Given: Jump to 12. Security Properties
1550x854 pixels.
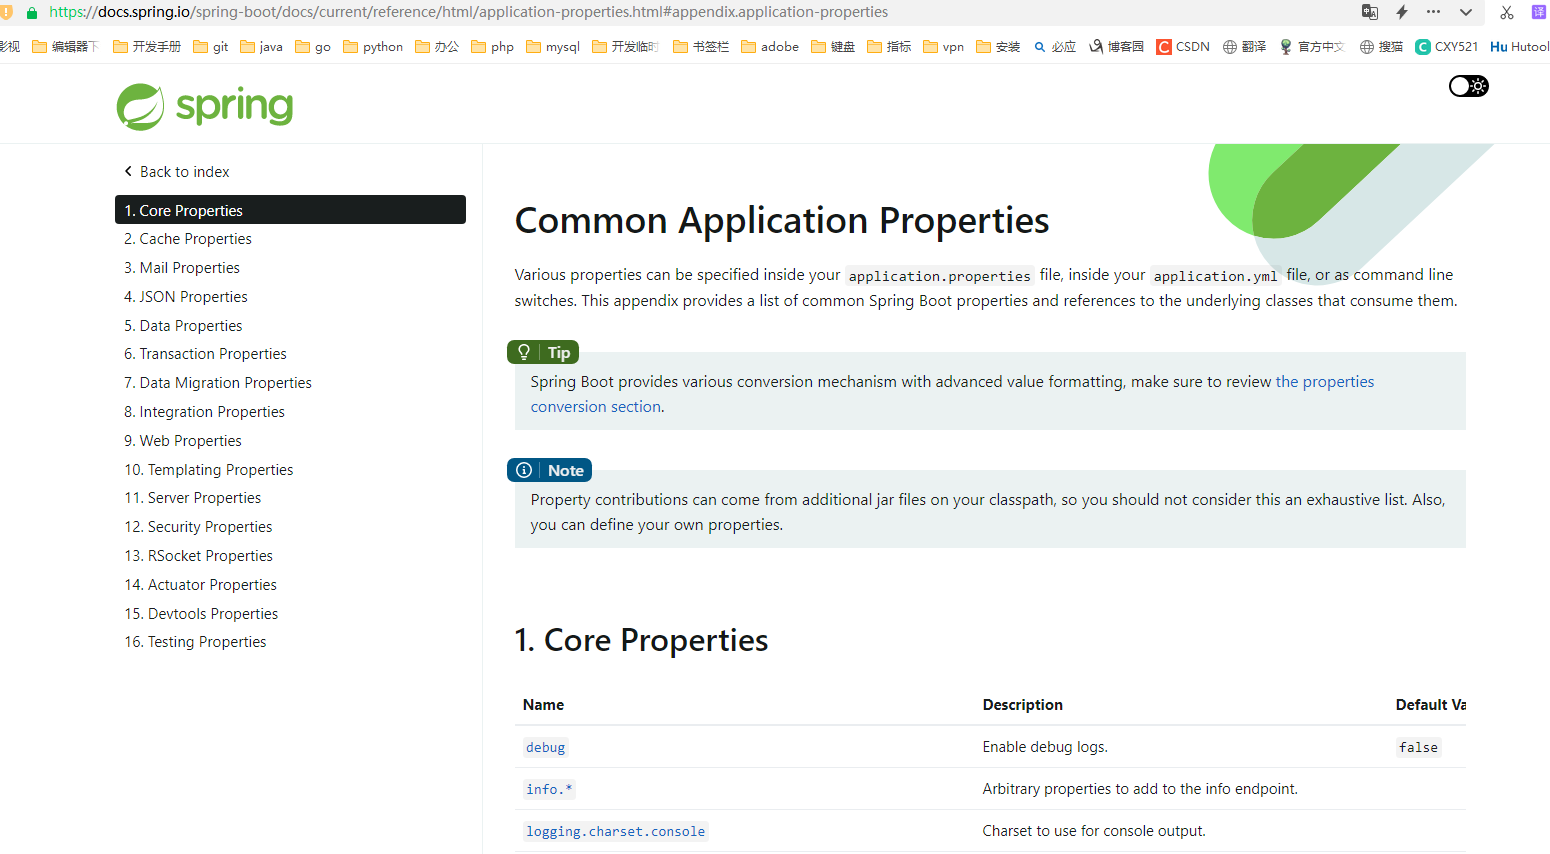Looking at the screenshot, I should tap(198, 527).
